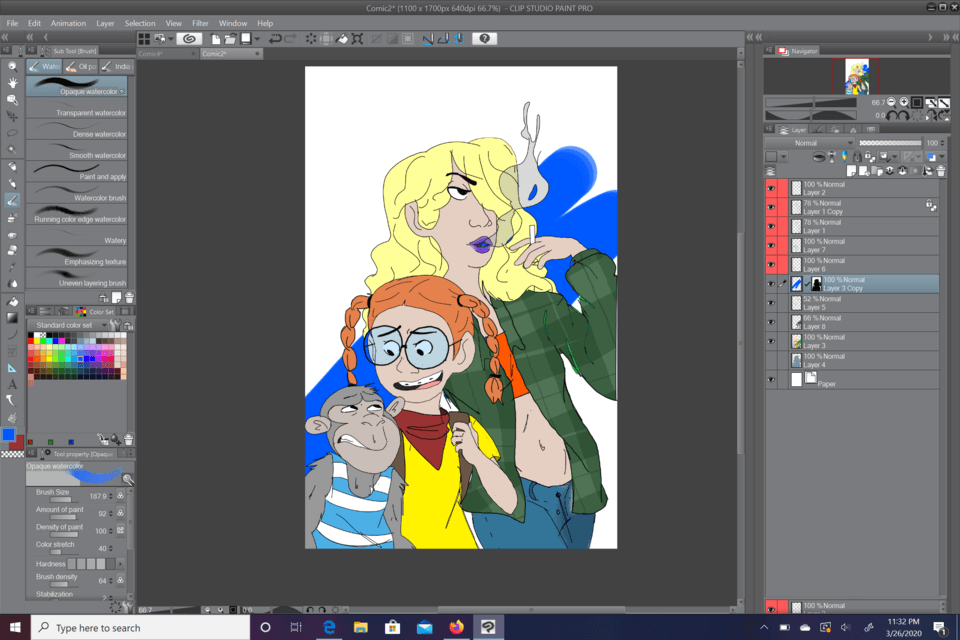The width and height of the screenshot is (960, 640).
Task: Open the Filter menu
Action: pos(200,23)
